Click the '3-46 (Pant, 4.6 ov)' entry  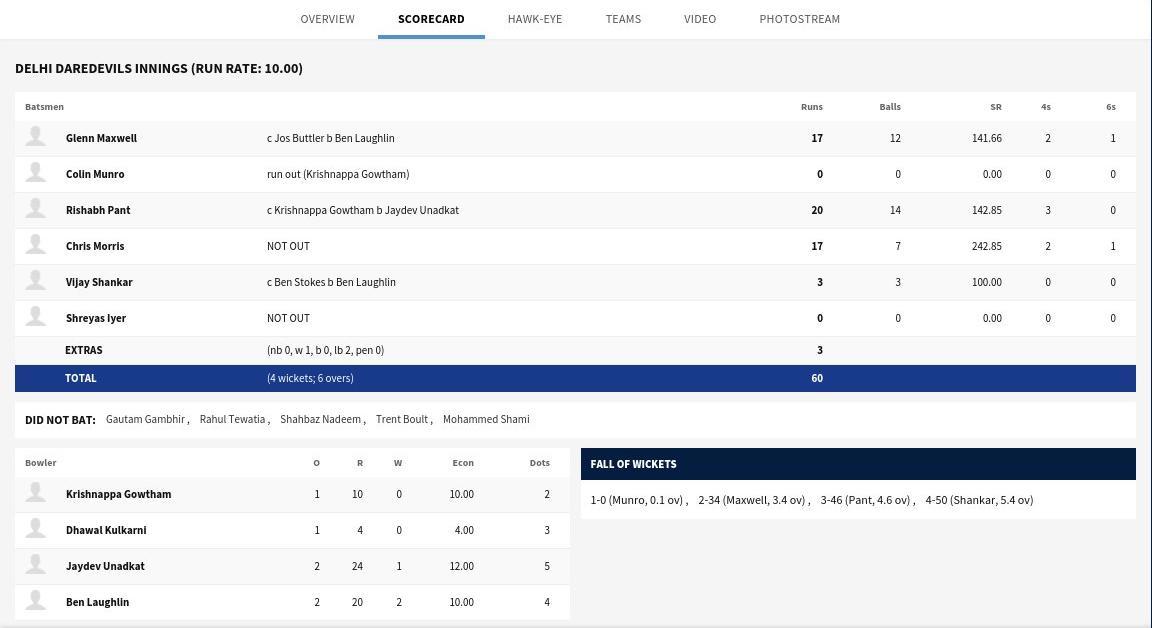pos(865,500)
